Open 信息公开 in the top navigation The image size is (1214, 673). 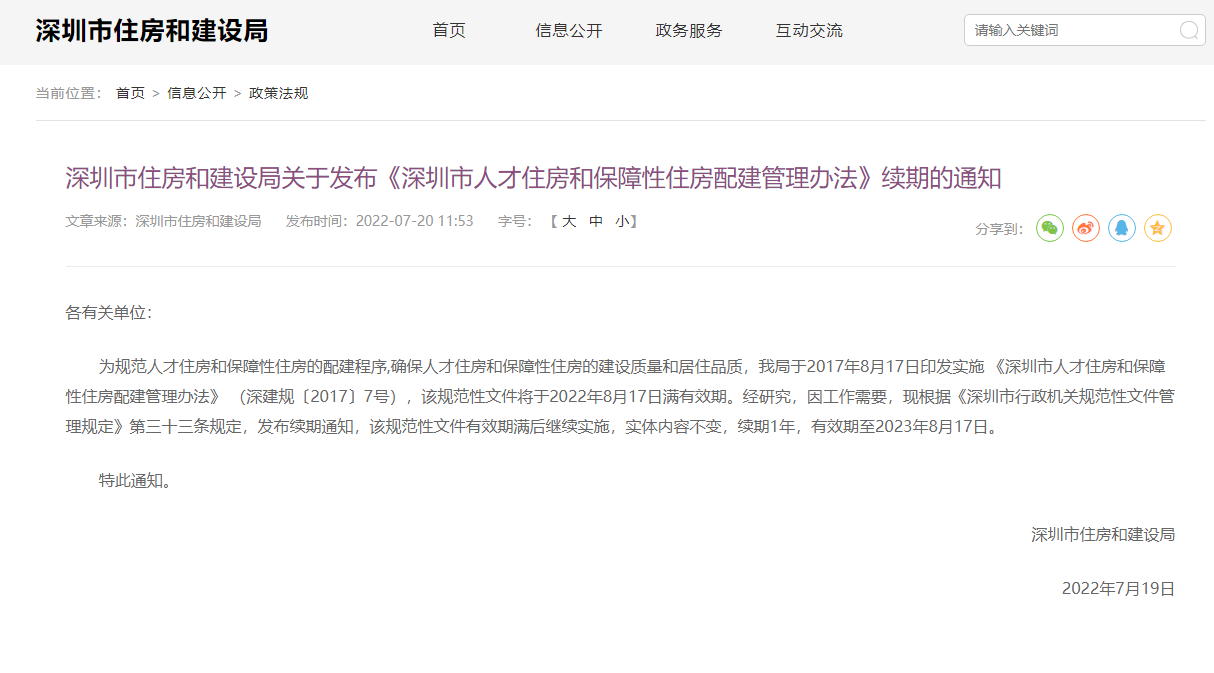569,30
